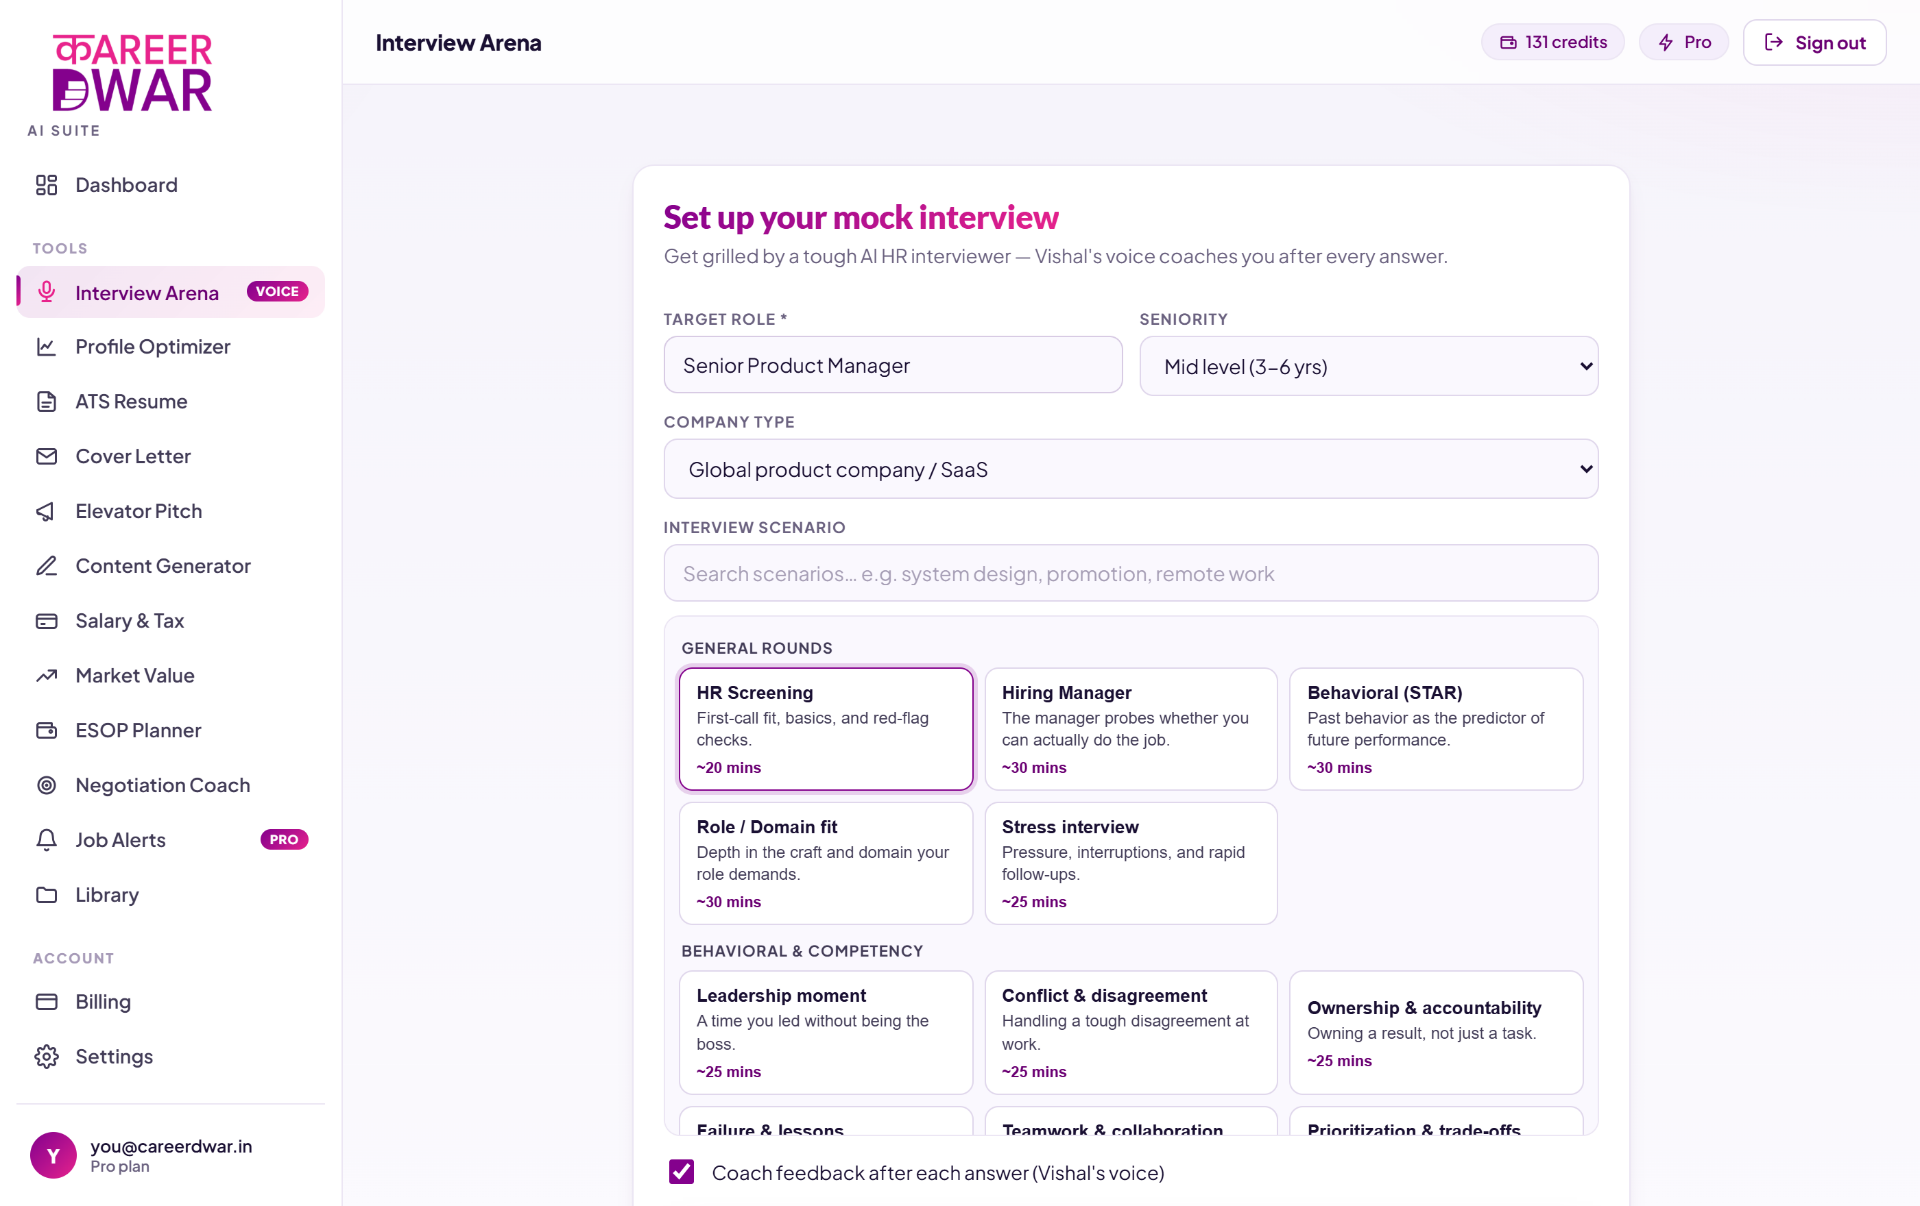Click the Profile Optimizer chart icon
This screenshot has height=1206, width=1920.
pyautogui.click(x=47, y=347)
